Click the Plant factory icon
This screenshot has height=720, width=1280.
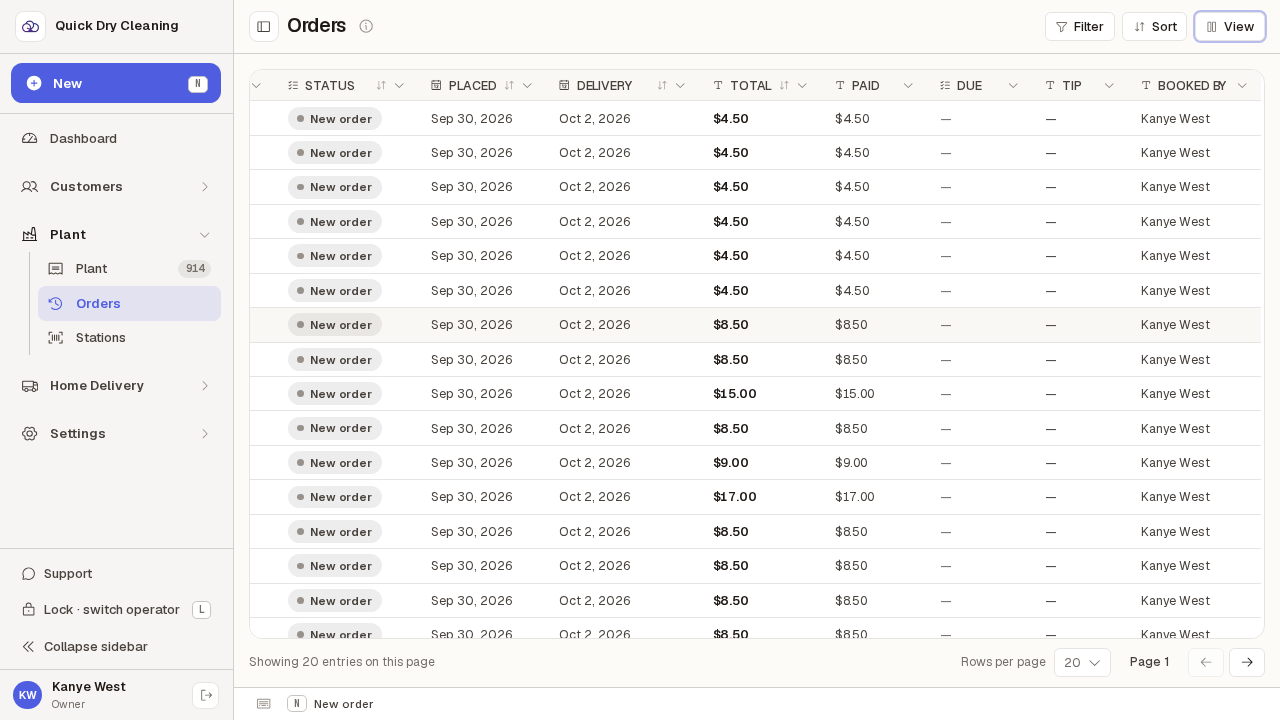30,234
